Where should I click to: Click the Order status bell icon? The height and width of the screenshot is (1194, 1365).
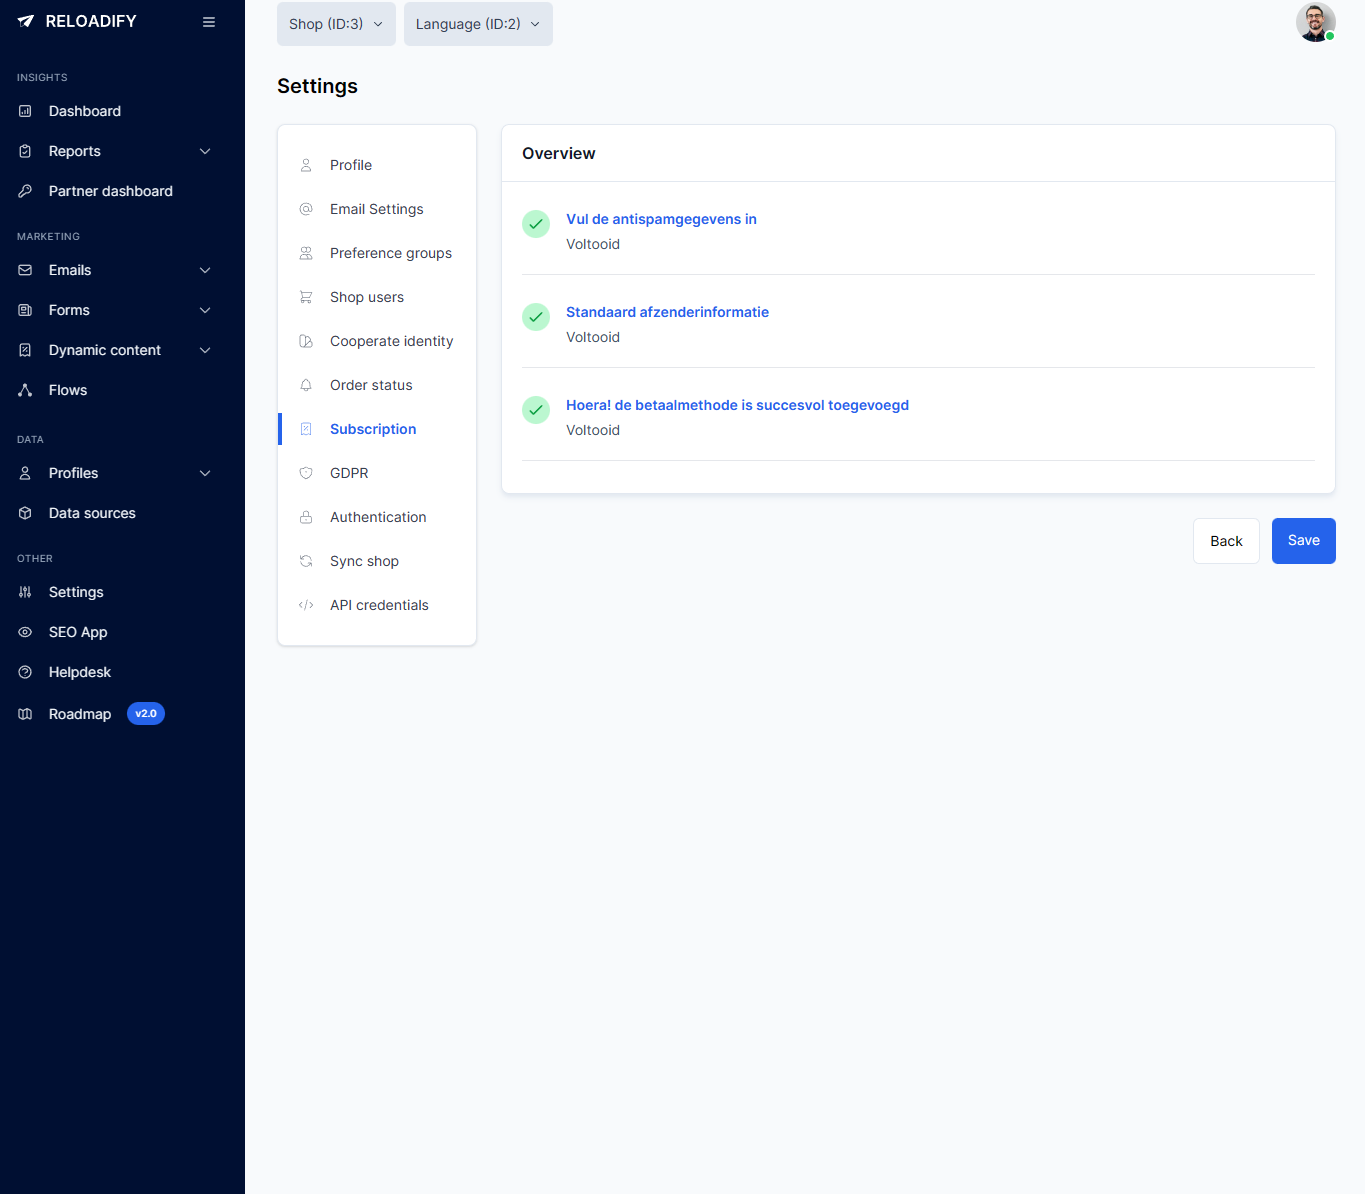tap(306, 385)
